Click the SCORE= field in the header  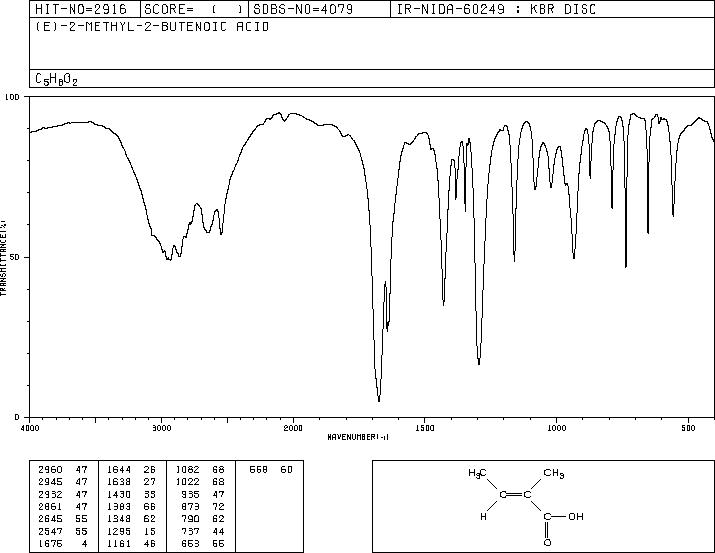pos(194,9)
